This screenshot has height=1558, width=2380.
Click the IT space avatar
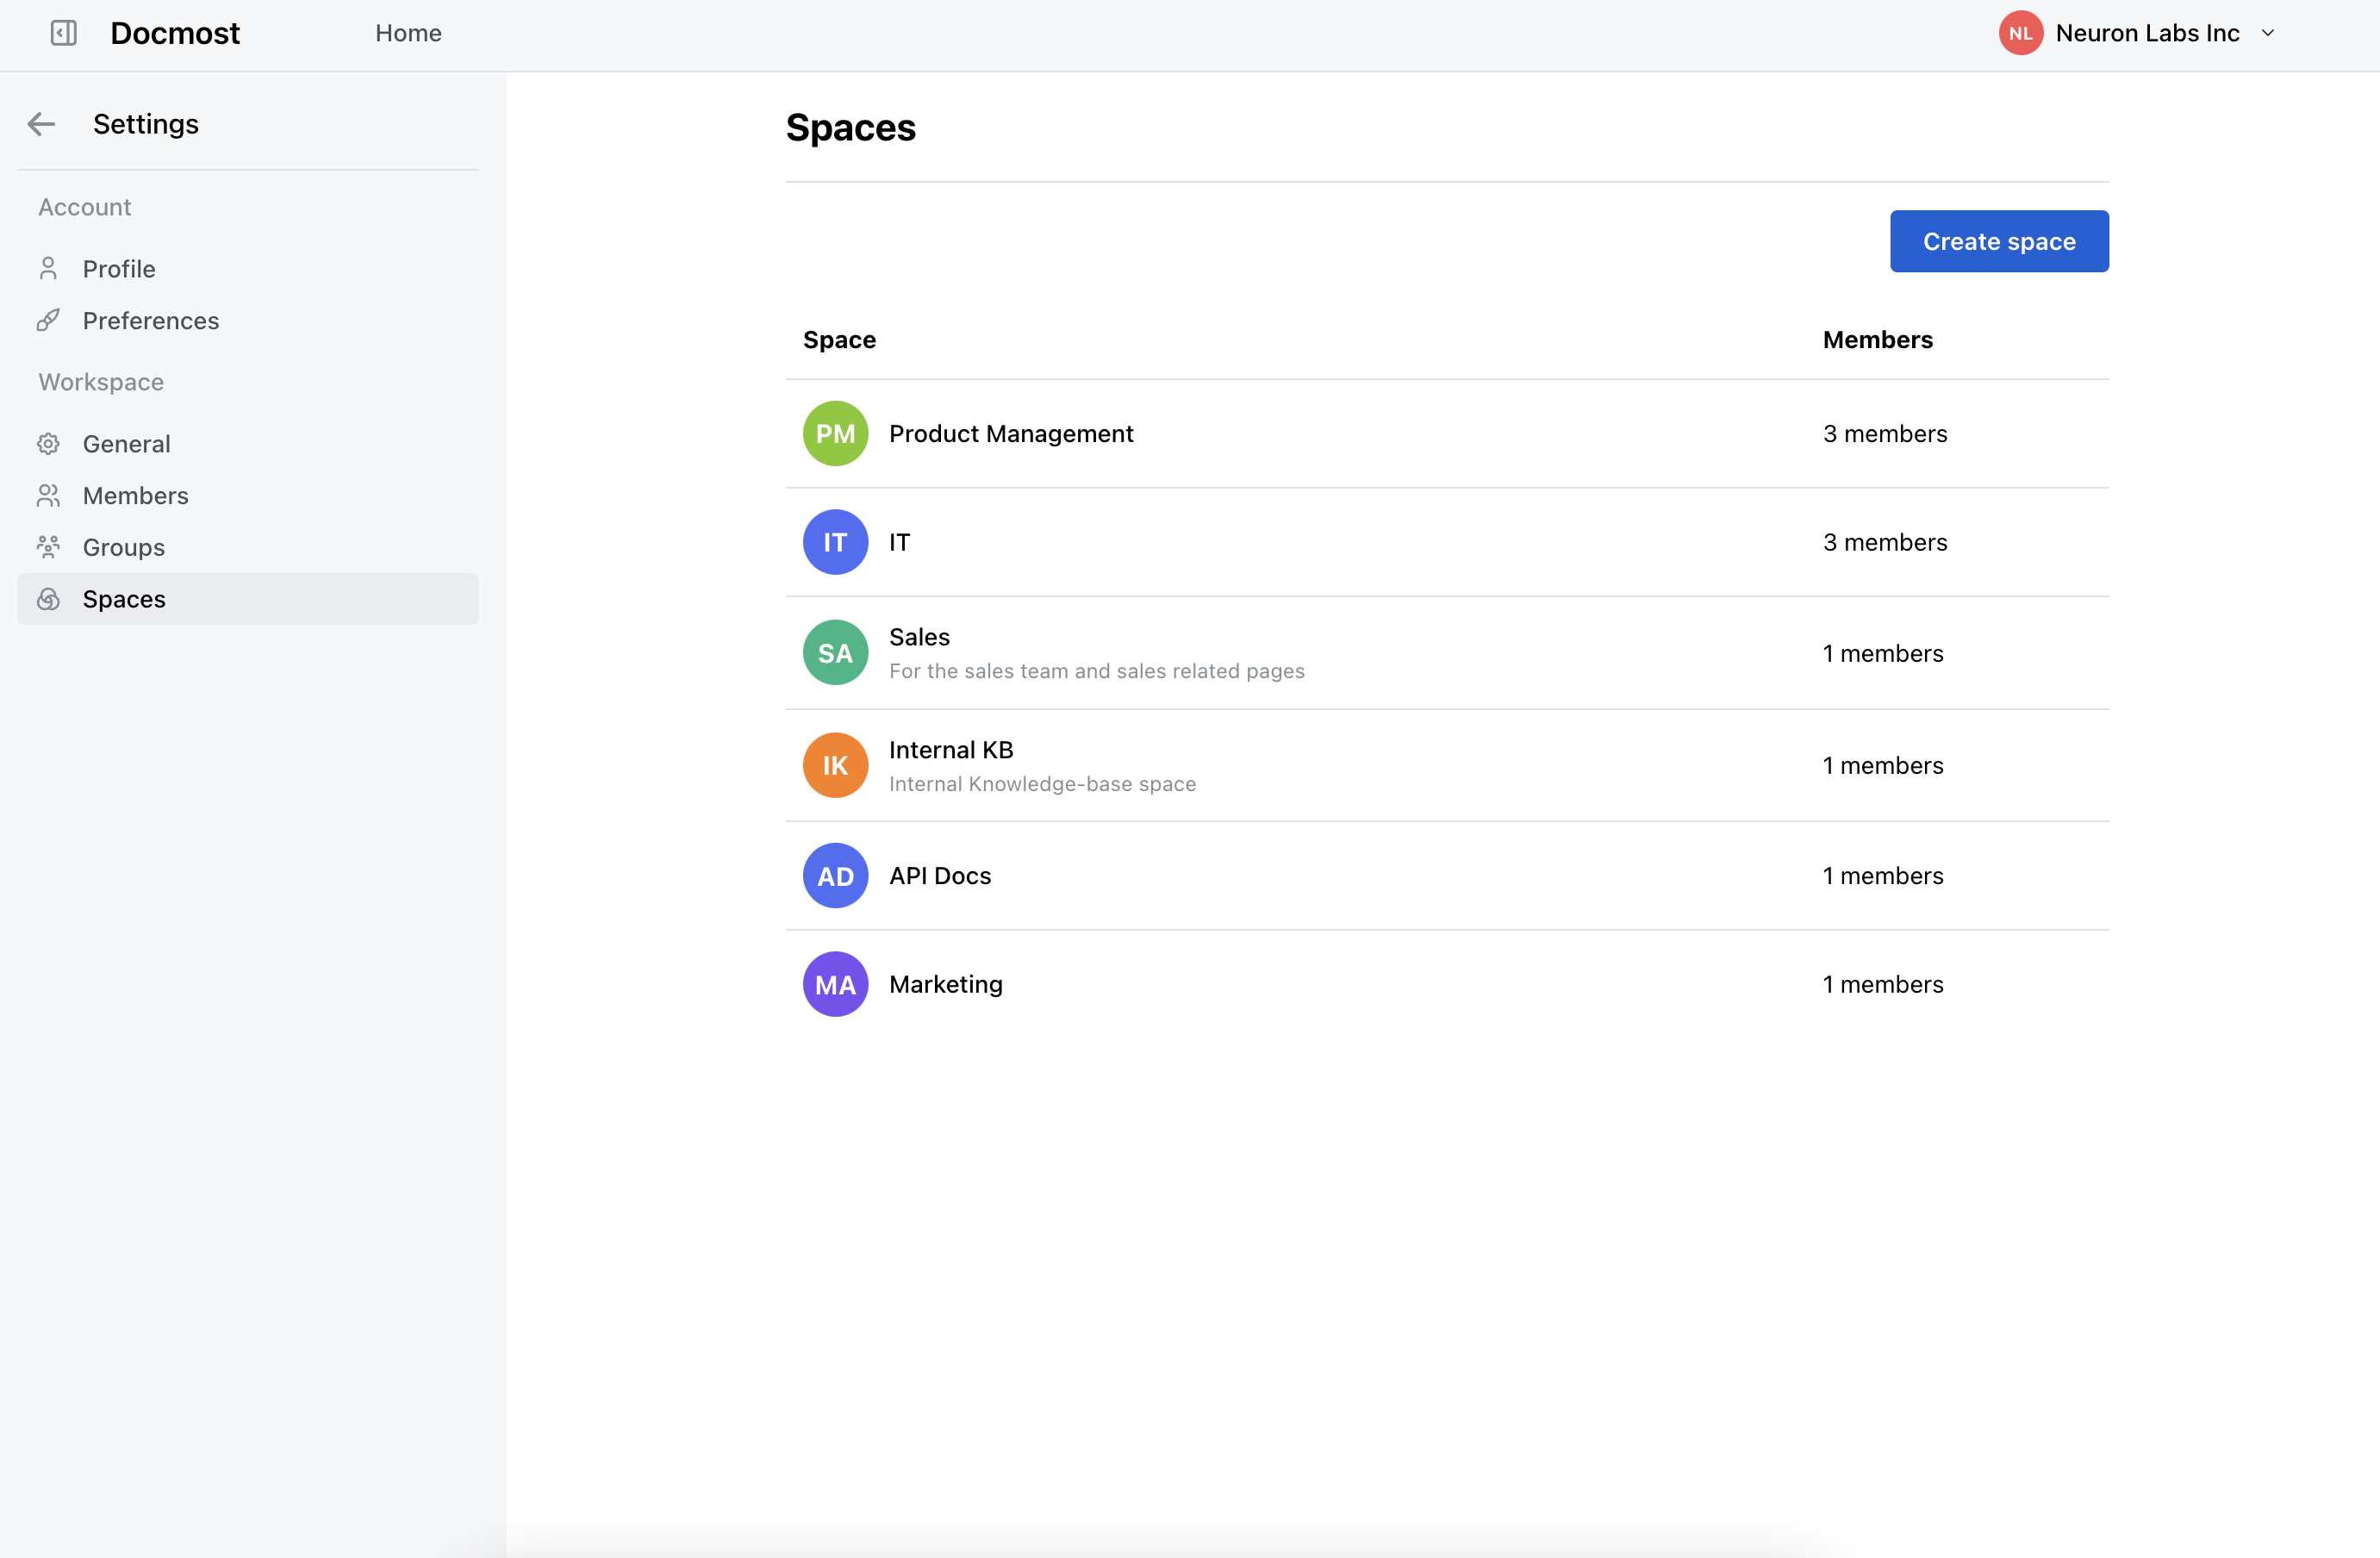tap(835, 542)
